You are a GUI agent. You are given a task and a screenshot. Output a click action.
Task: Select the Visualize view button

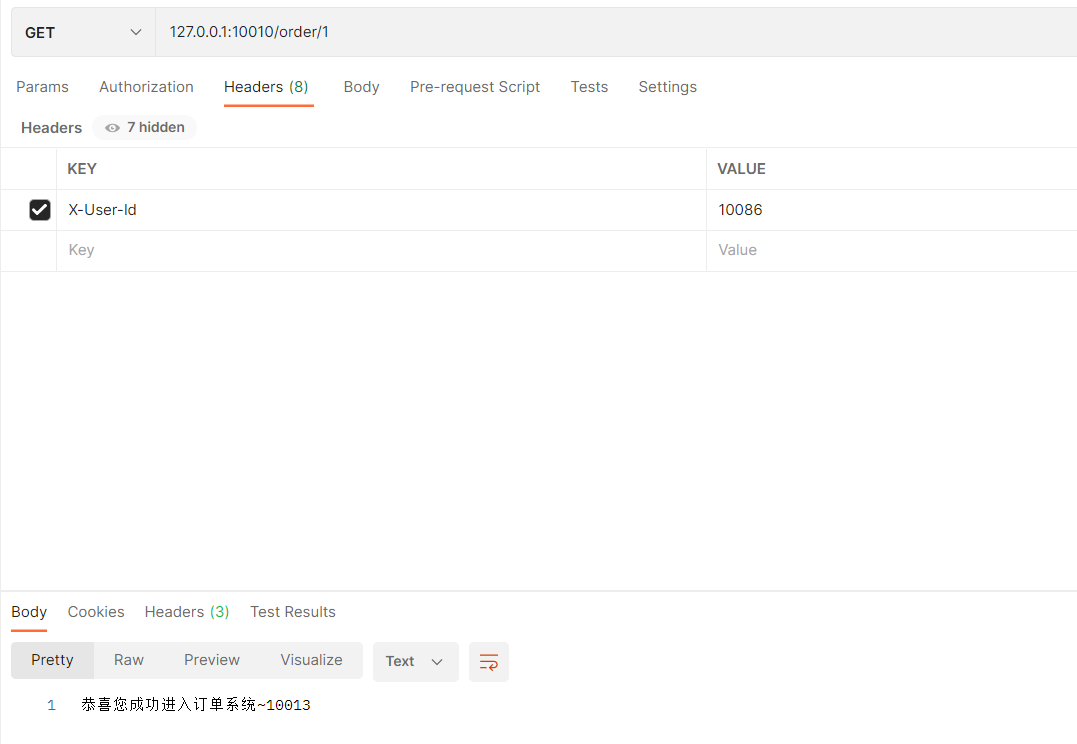[x=311, y=660]
